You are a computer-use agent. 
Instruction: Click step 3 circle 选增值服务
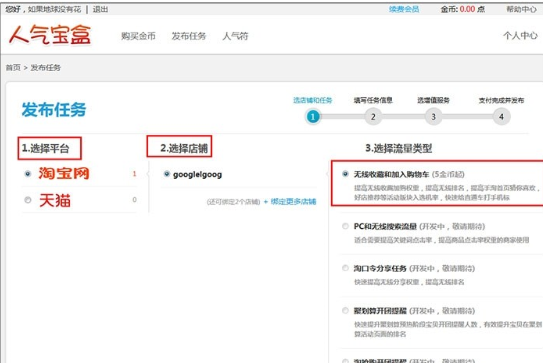[433, 117]
